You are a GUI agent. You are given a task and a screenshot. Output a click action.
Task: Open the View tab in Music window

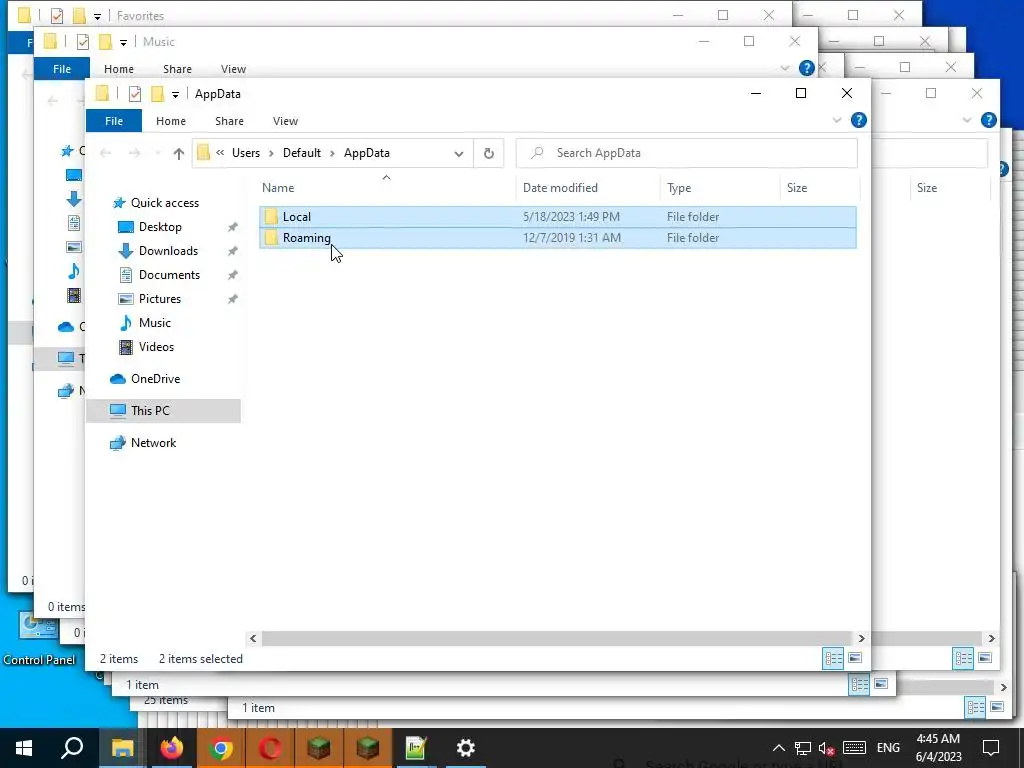(x=233, y=69)
